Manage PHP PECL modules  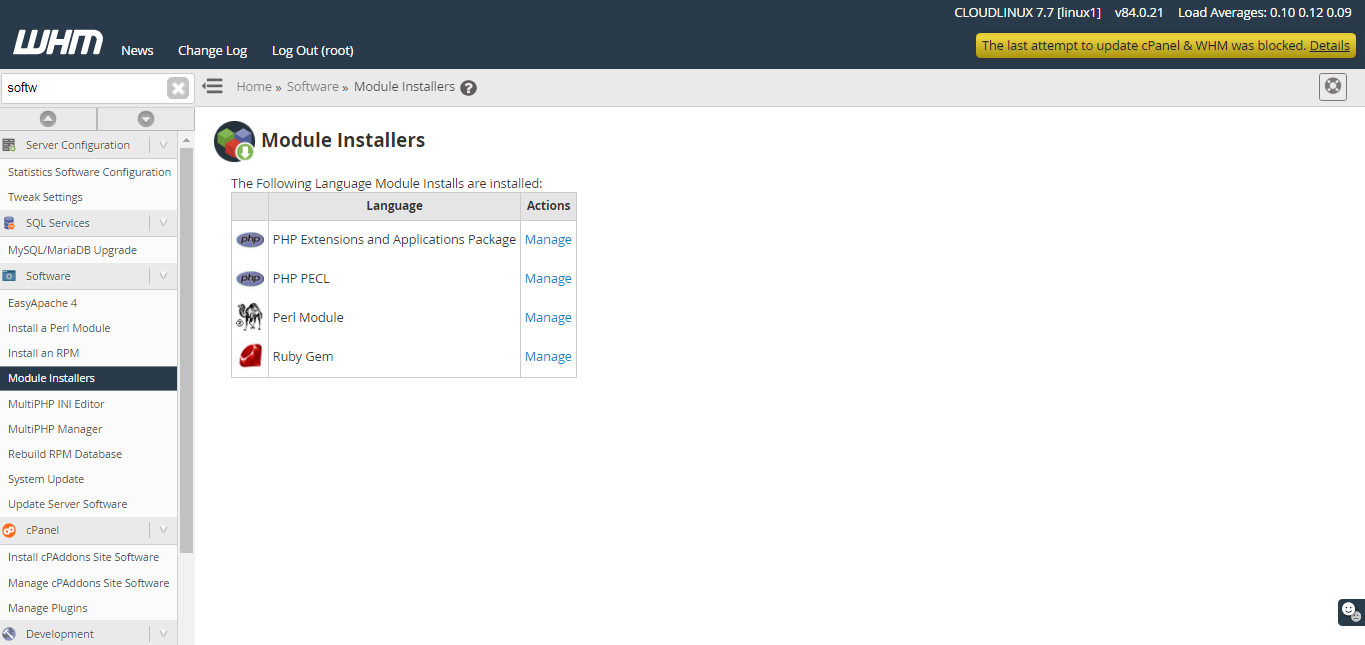[548, 279]
